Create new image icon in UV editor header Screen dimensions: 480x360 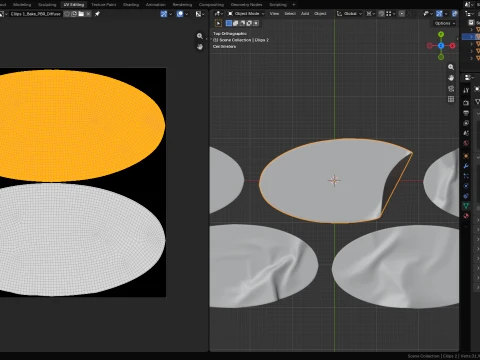[x=74, y=14]
